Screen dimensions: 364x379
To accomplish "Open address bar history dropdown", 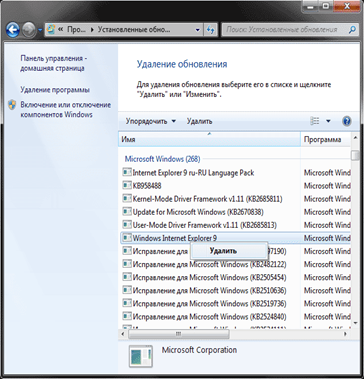I will coord(198,30).
